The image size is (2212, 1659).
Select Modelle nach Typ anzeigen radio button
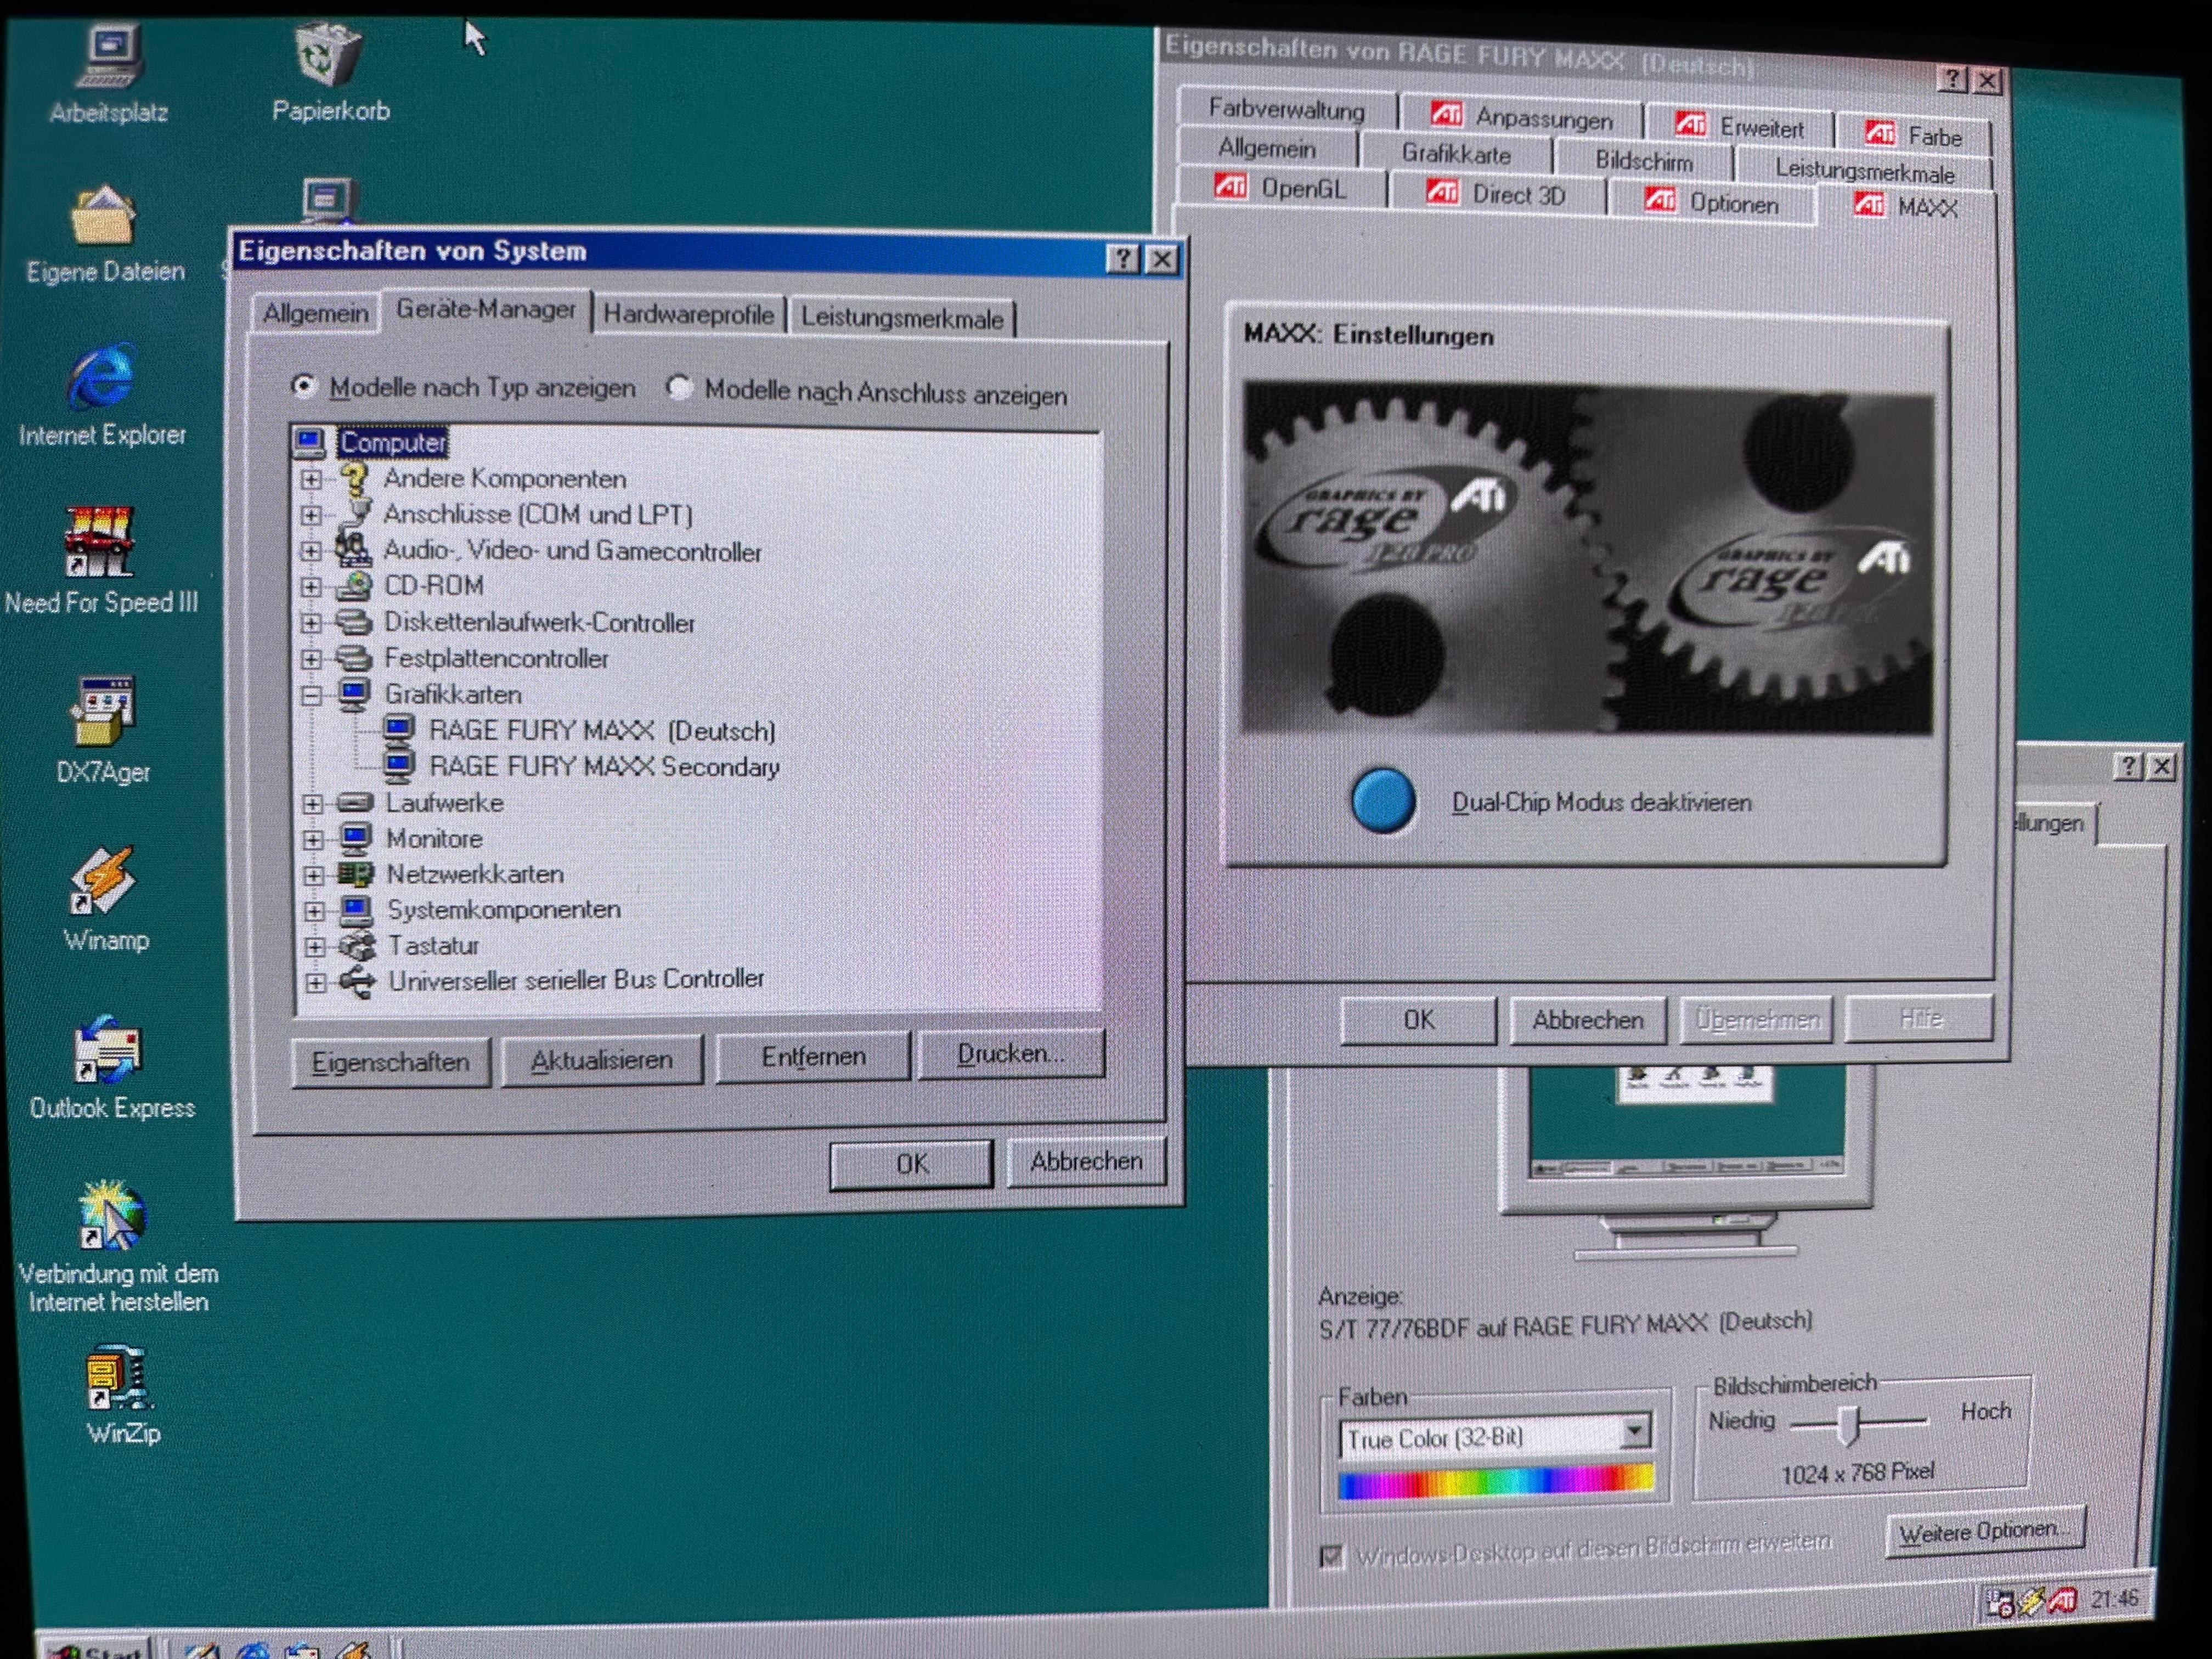point(304,386)
